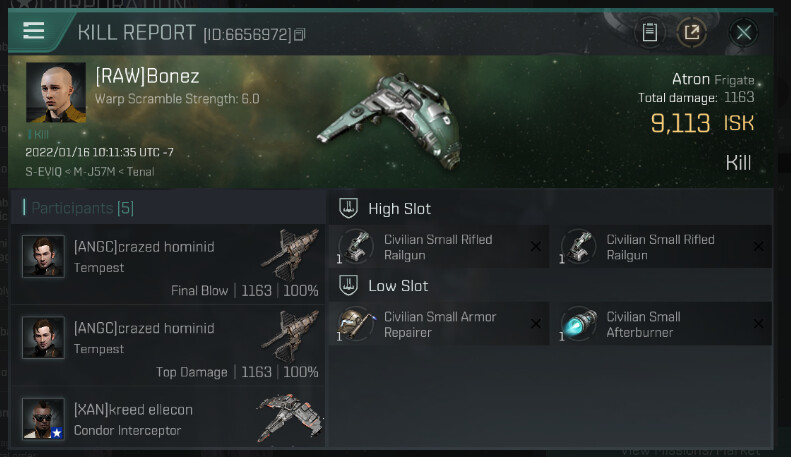Copy the kill report ID
Image resolution: width=791 pixels, height=457 pixels.
coord(300,35)
